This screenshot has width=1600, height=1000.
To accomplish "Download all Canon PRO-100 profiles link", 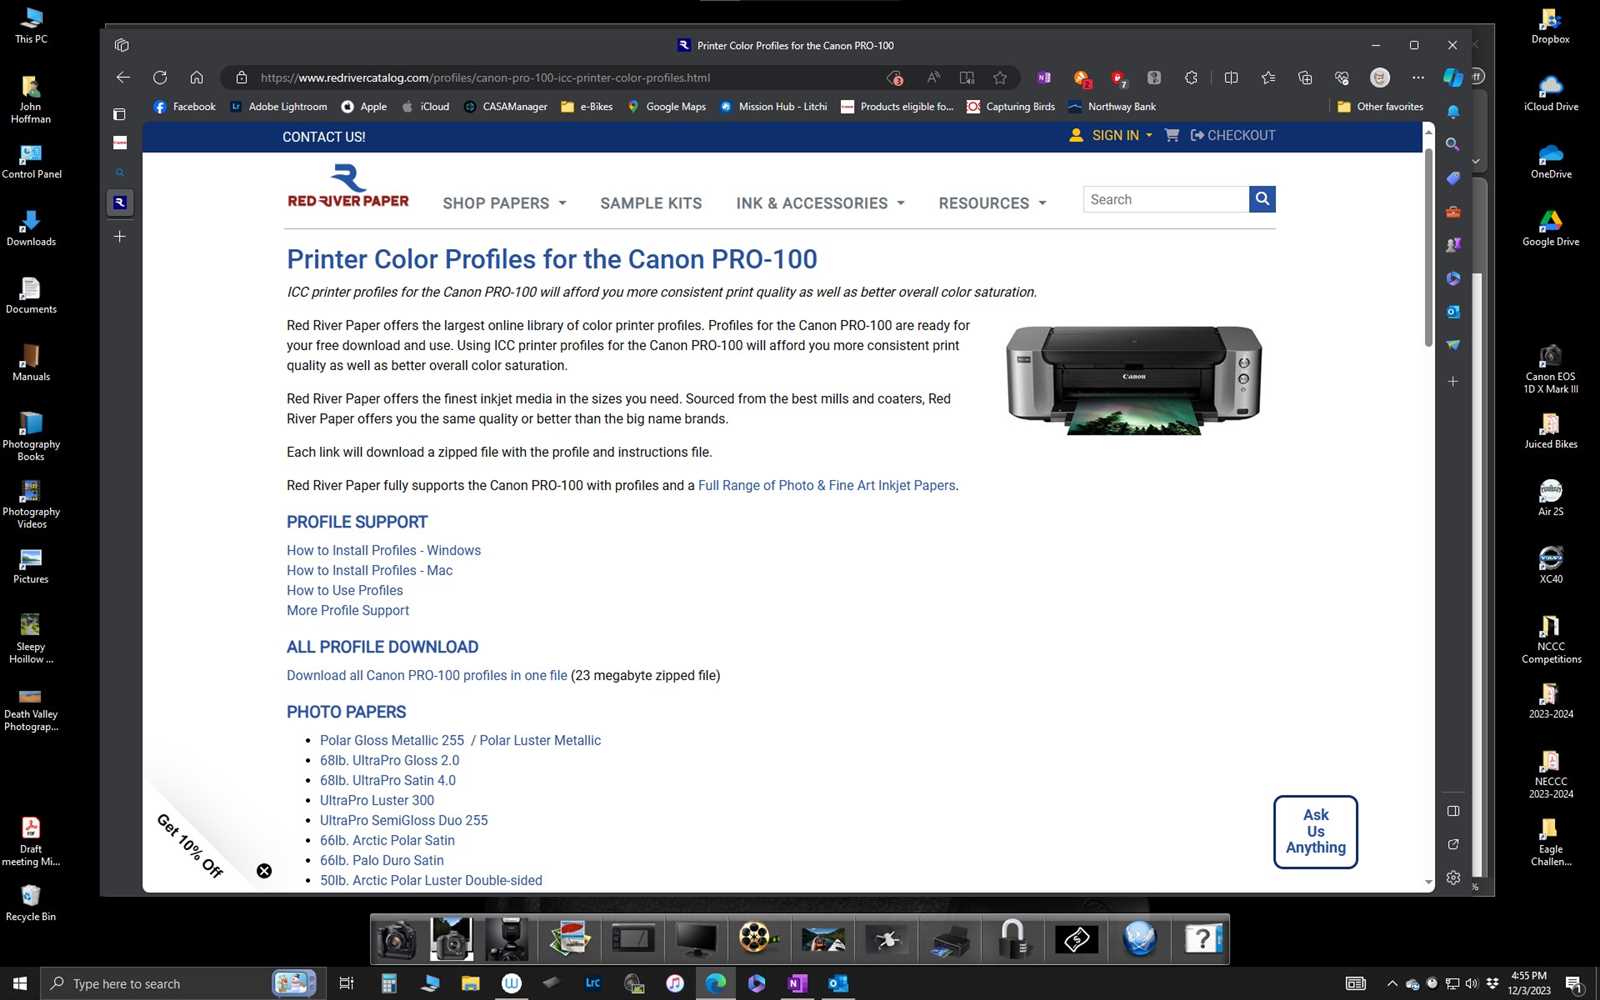I will pyautogui.click(x=427, y=675).
